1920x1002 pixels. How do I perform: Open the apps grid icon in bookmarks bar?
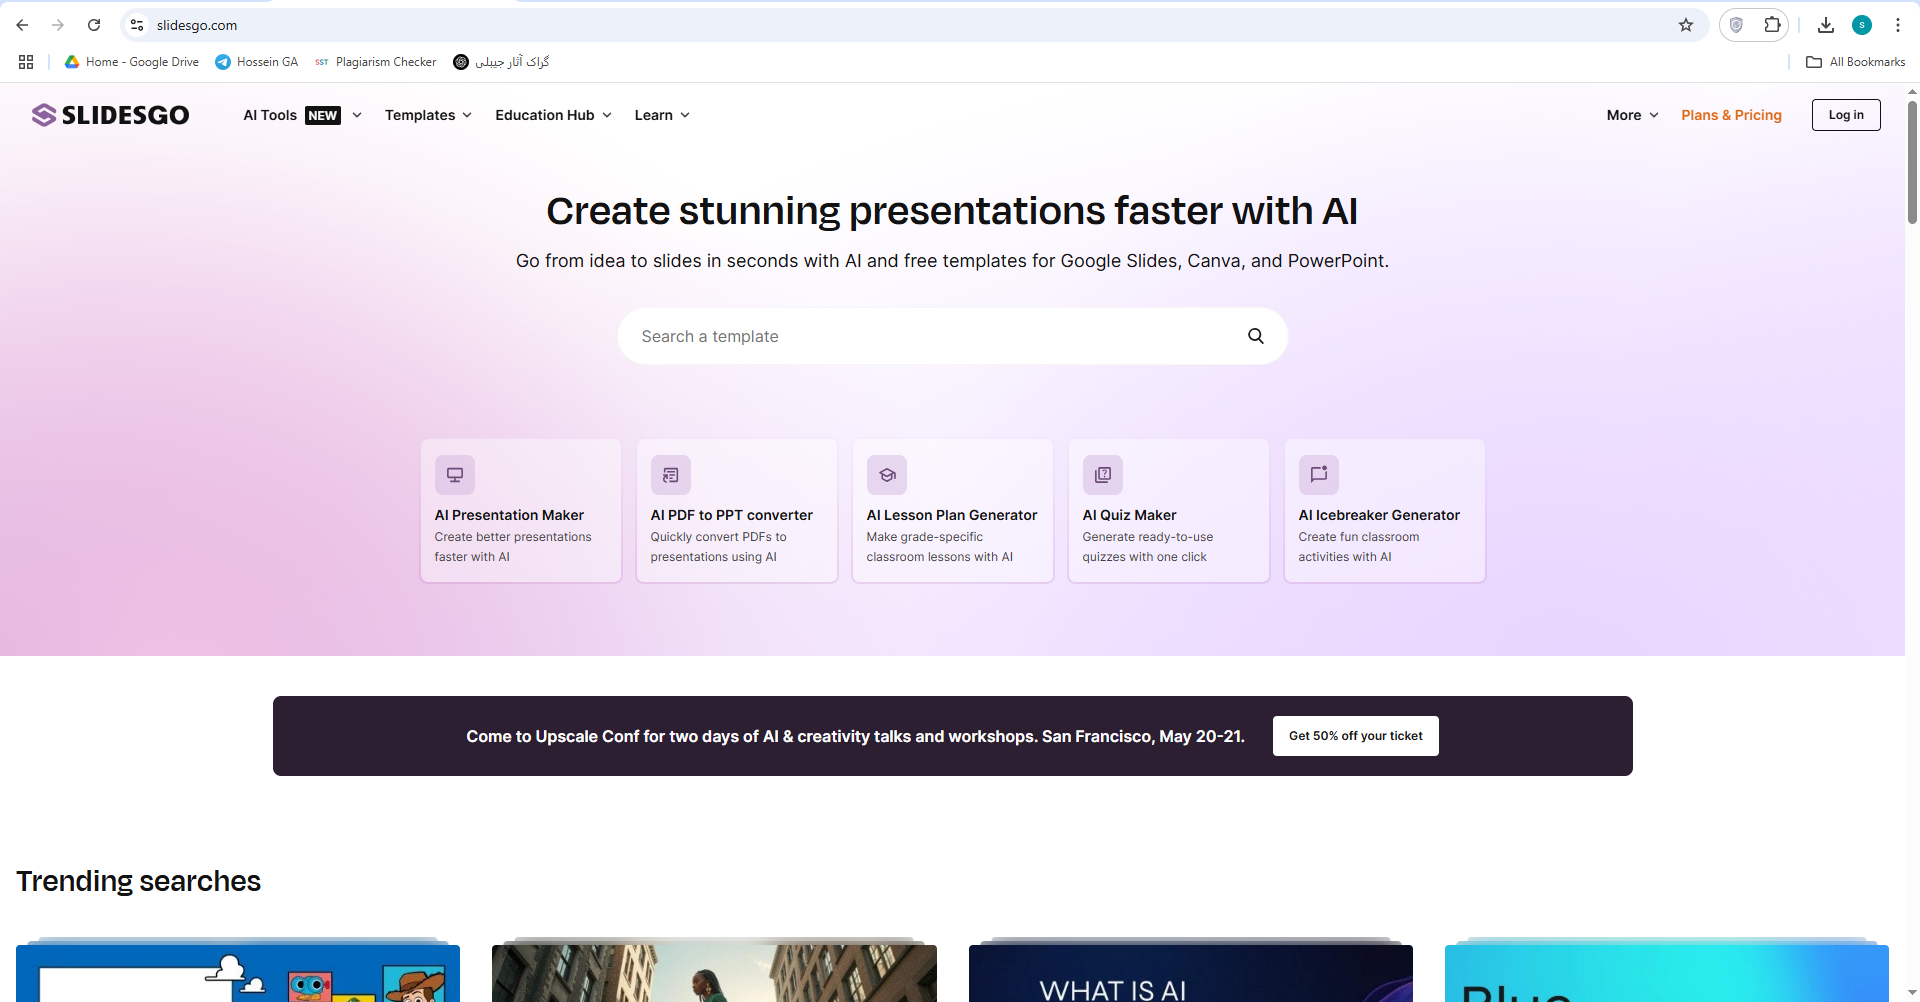click(26, 62)
